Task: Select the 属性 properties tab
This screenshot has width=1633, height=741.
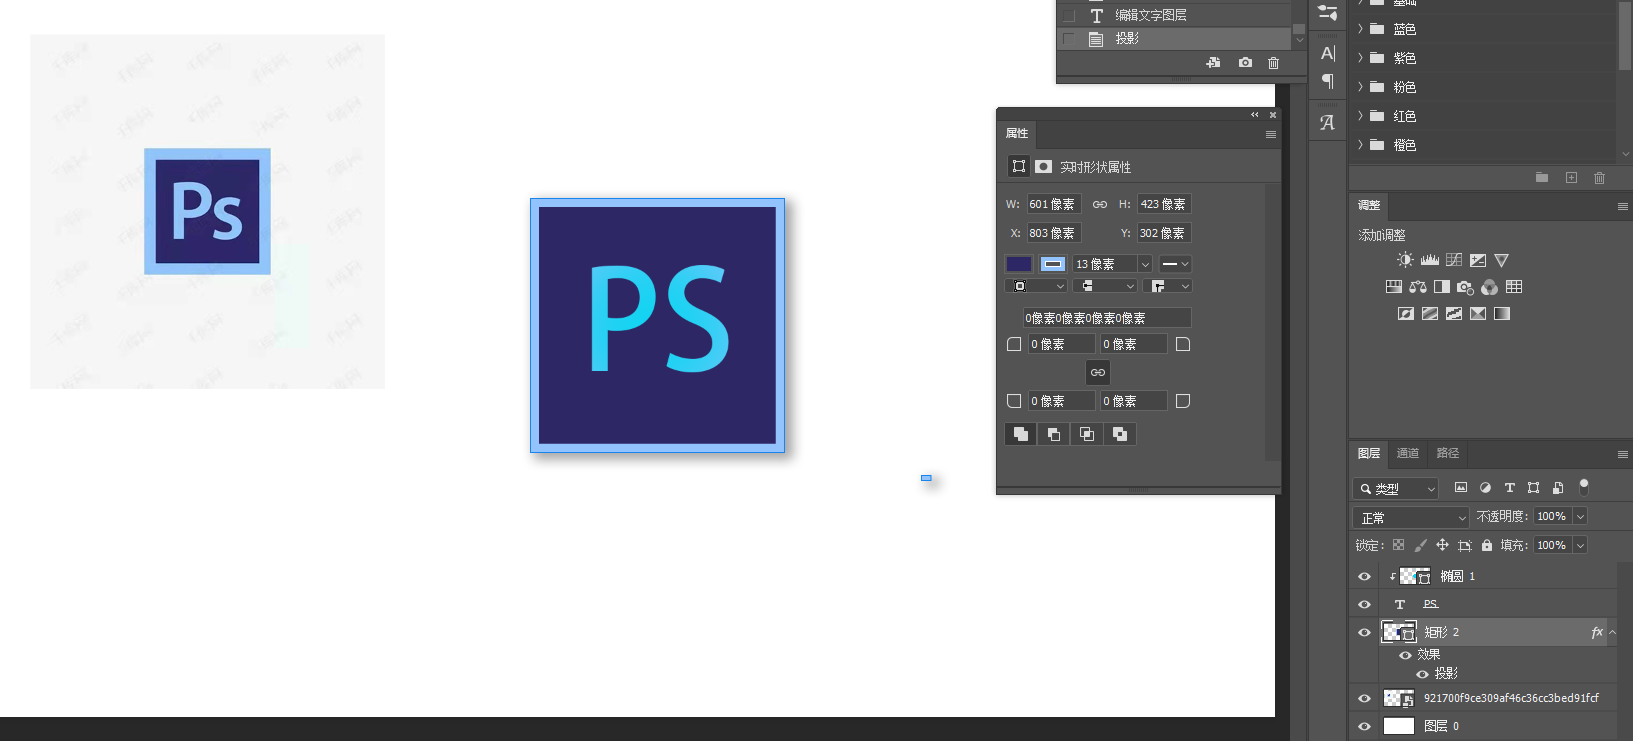Action: tap(1017, 133)
